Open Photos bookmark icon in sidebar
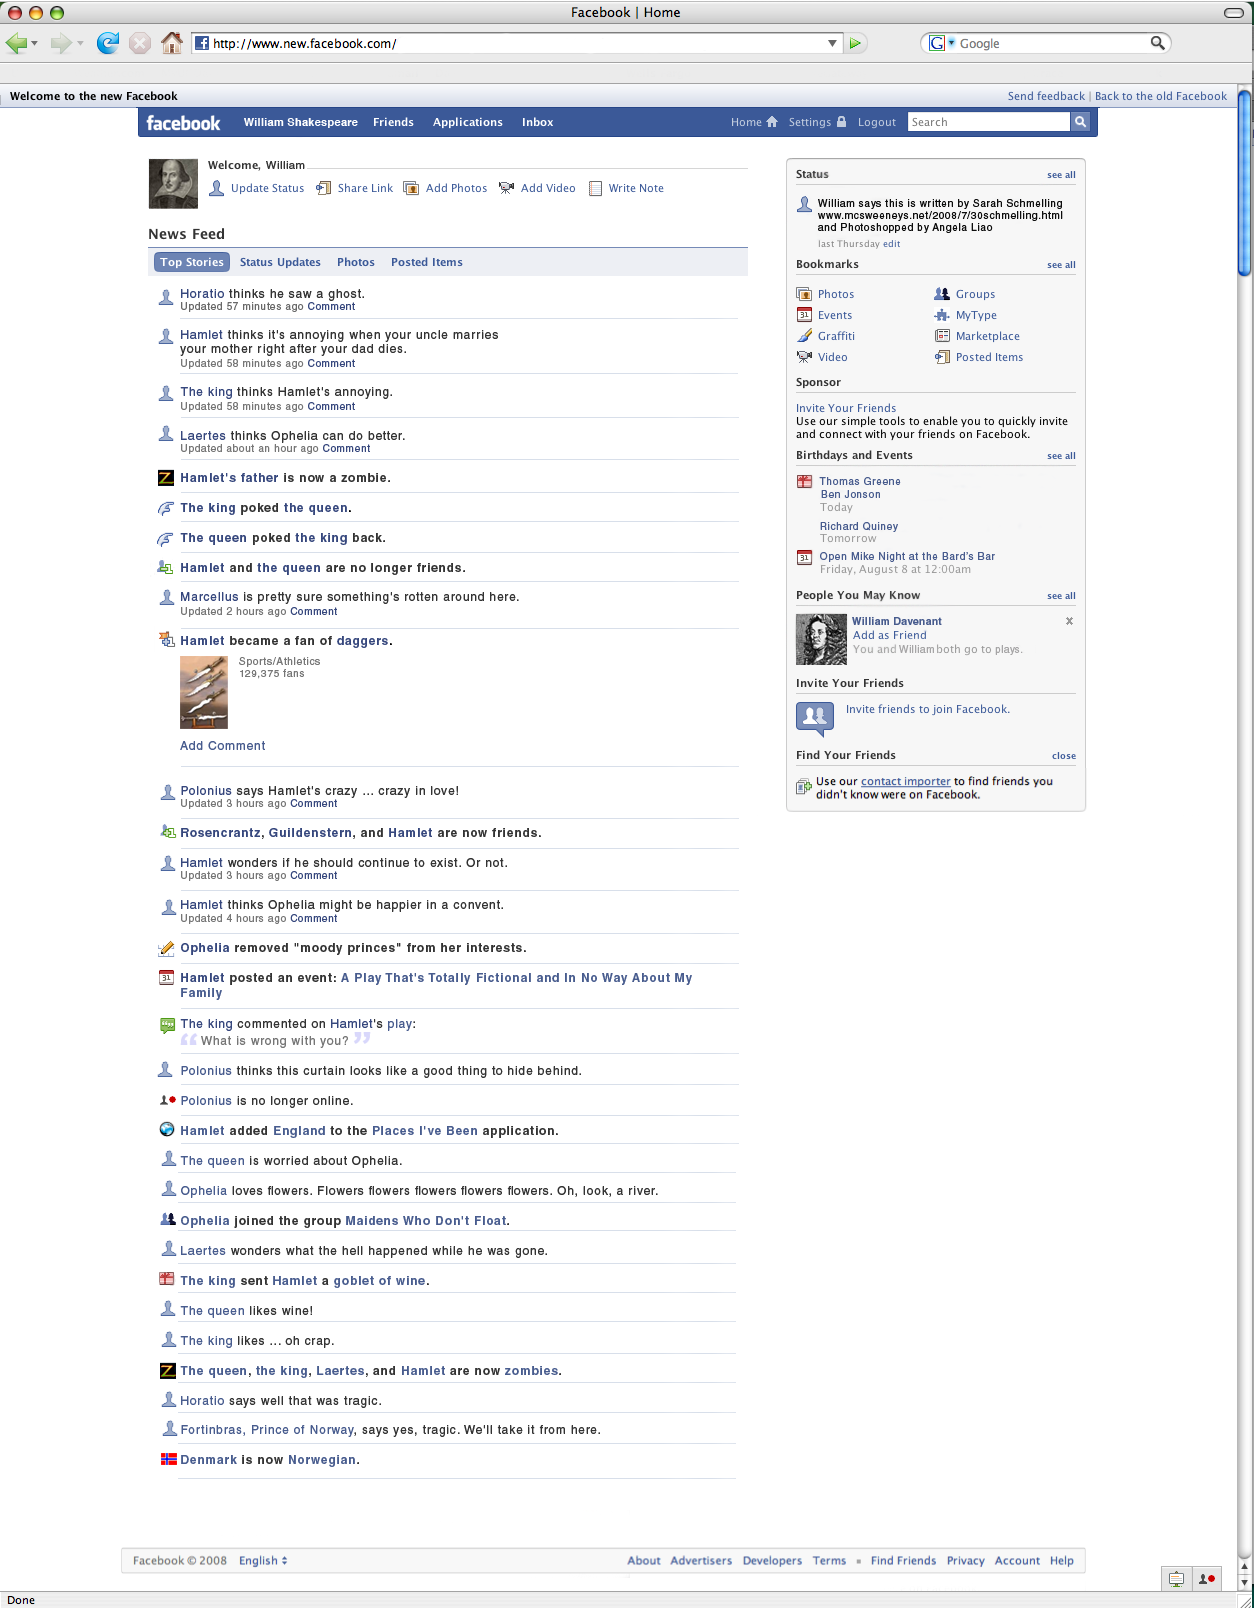Viewport: 1254px width, 1608px height. pos(804,294)
